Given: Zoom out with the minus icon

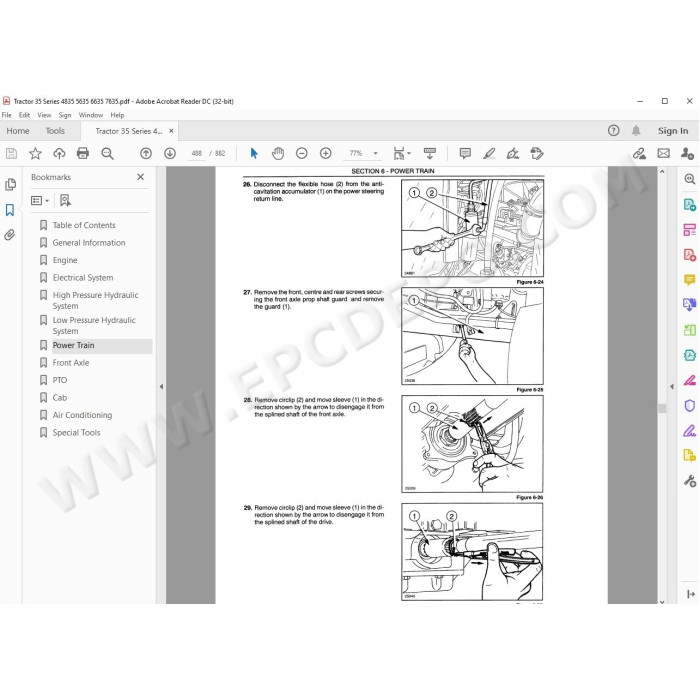Looking at the screenshot, I should point(302,154).
